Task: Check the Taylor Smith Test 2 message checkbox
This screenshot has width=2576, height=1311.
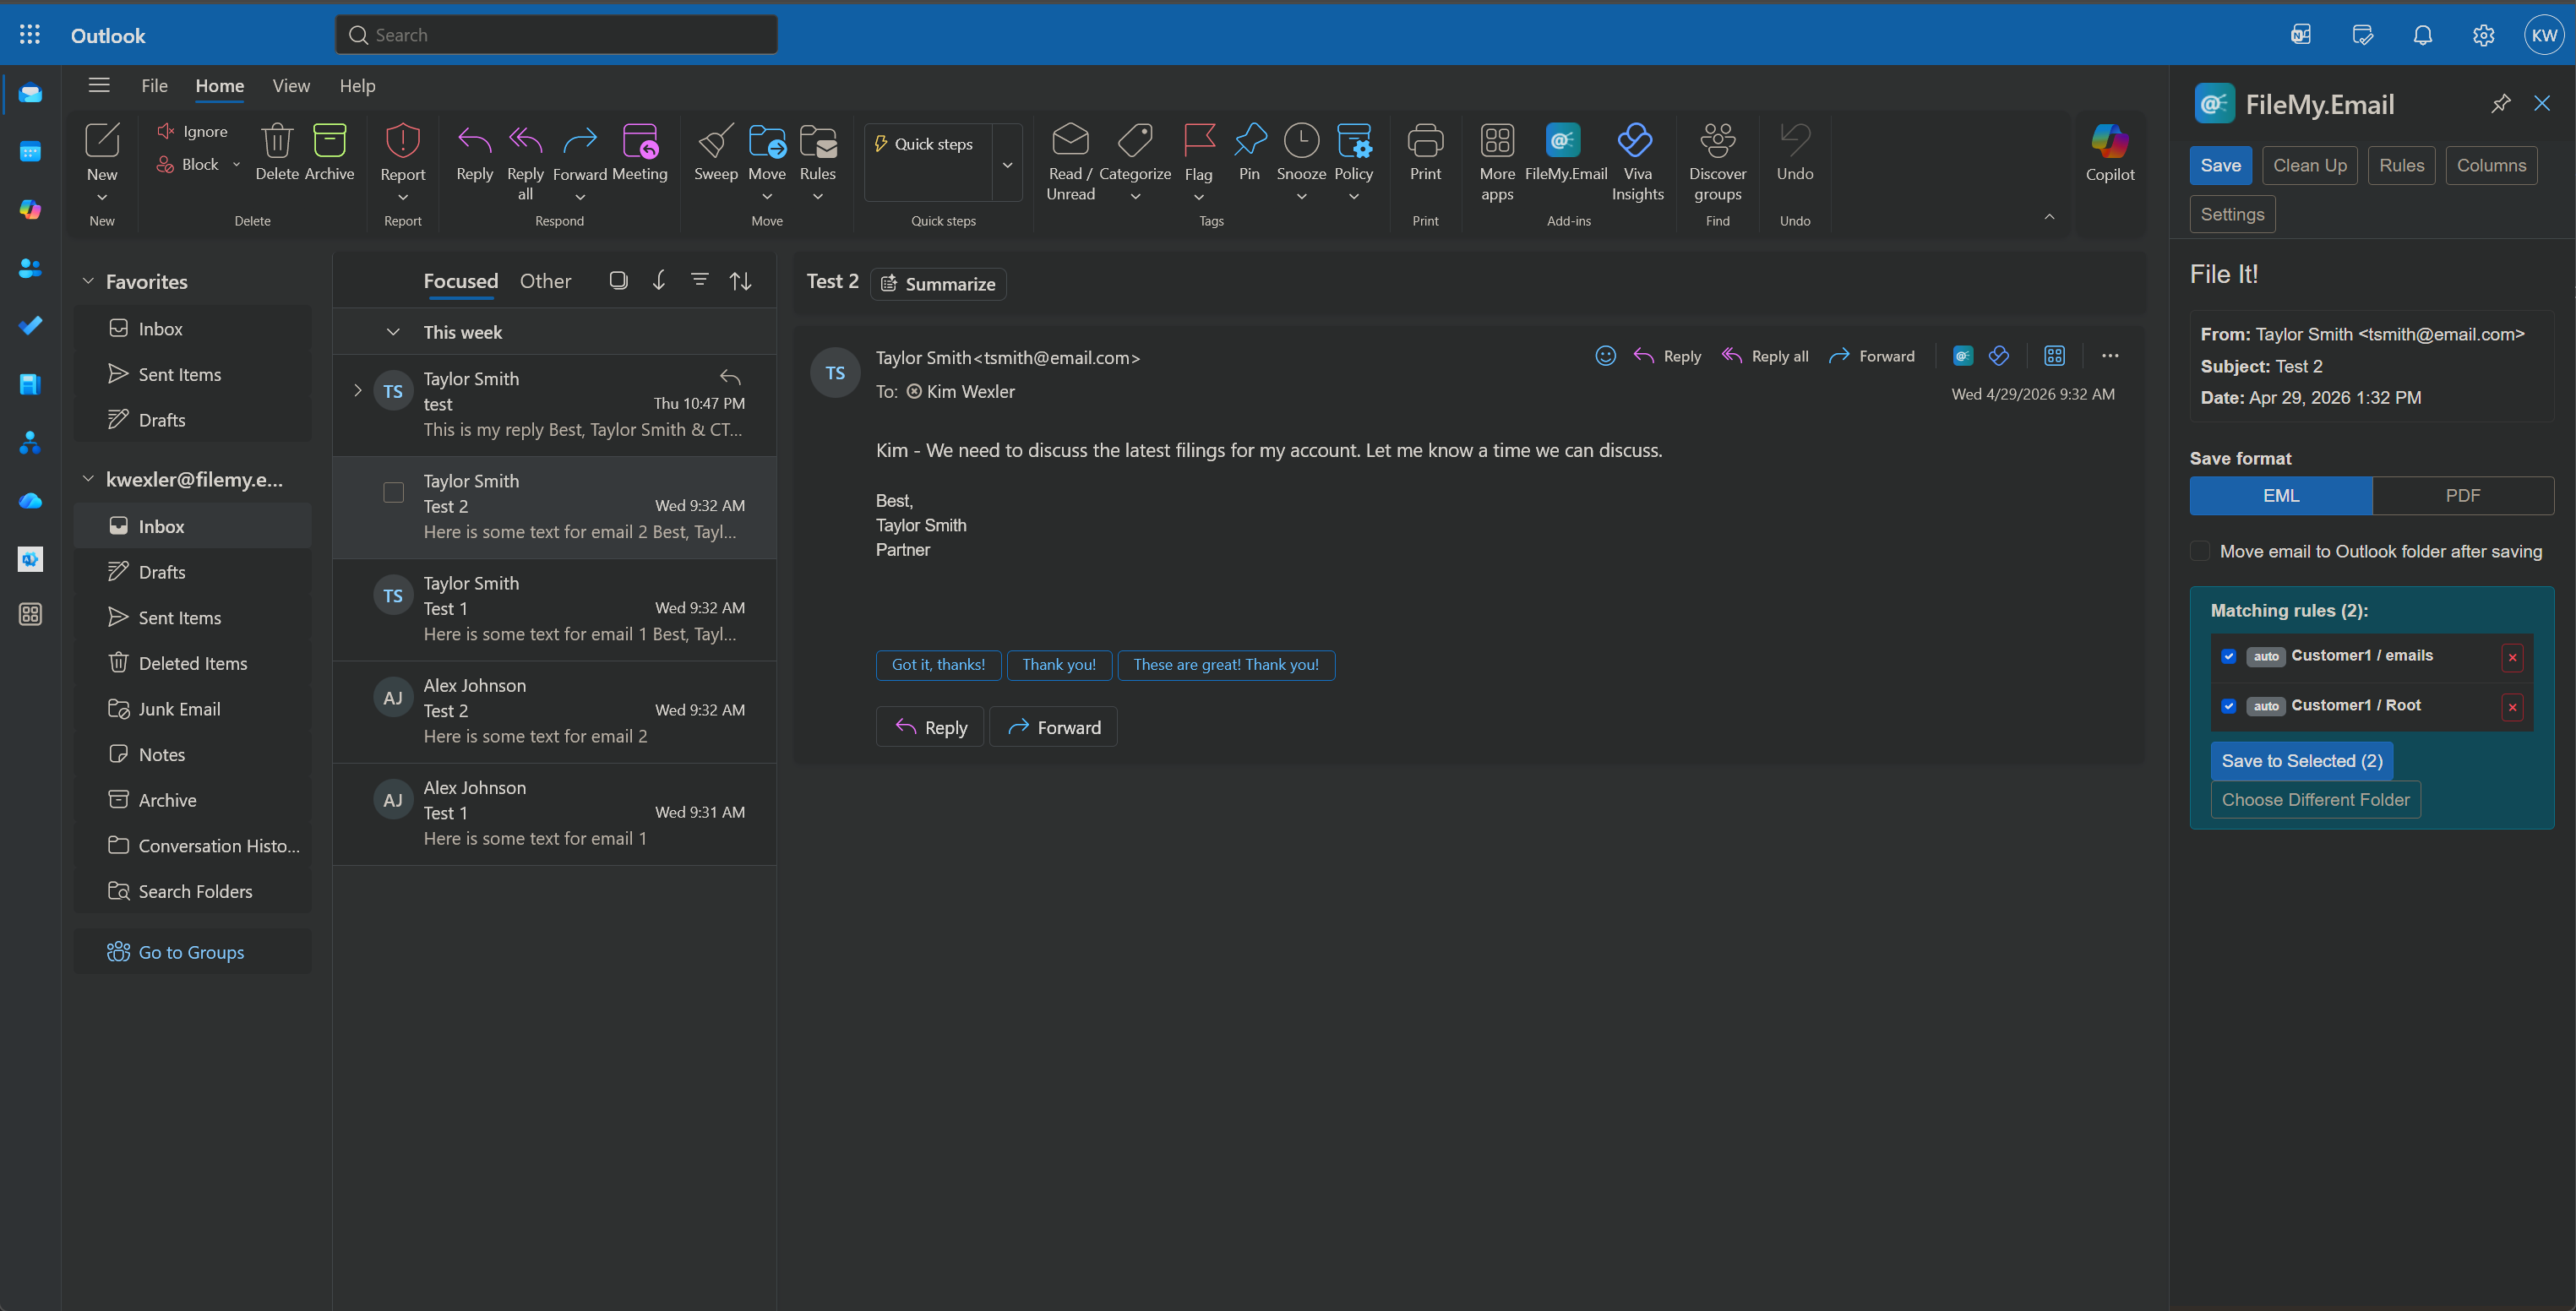Action: (394, 492)
